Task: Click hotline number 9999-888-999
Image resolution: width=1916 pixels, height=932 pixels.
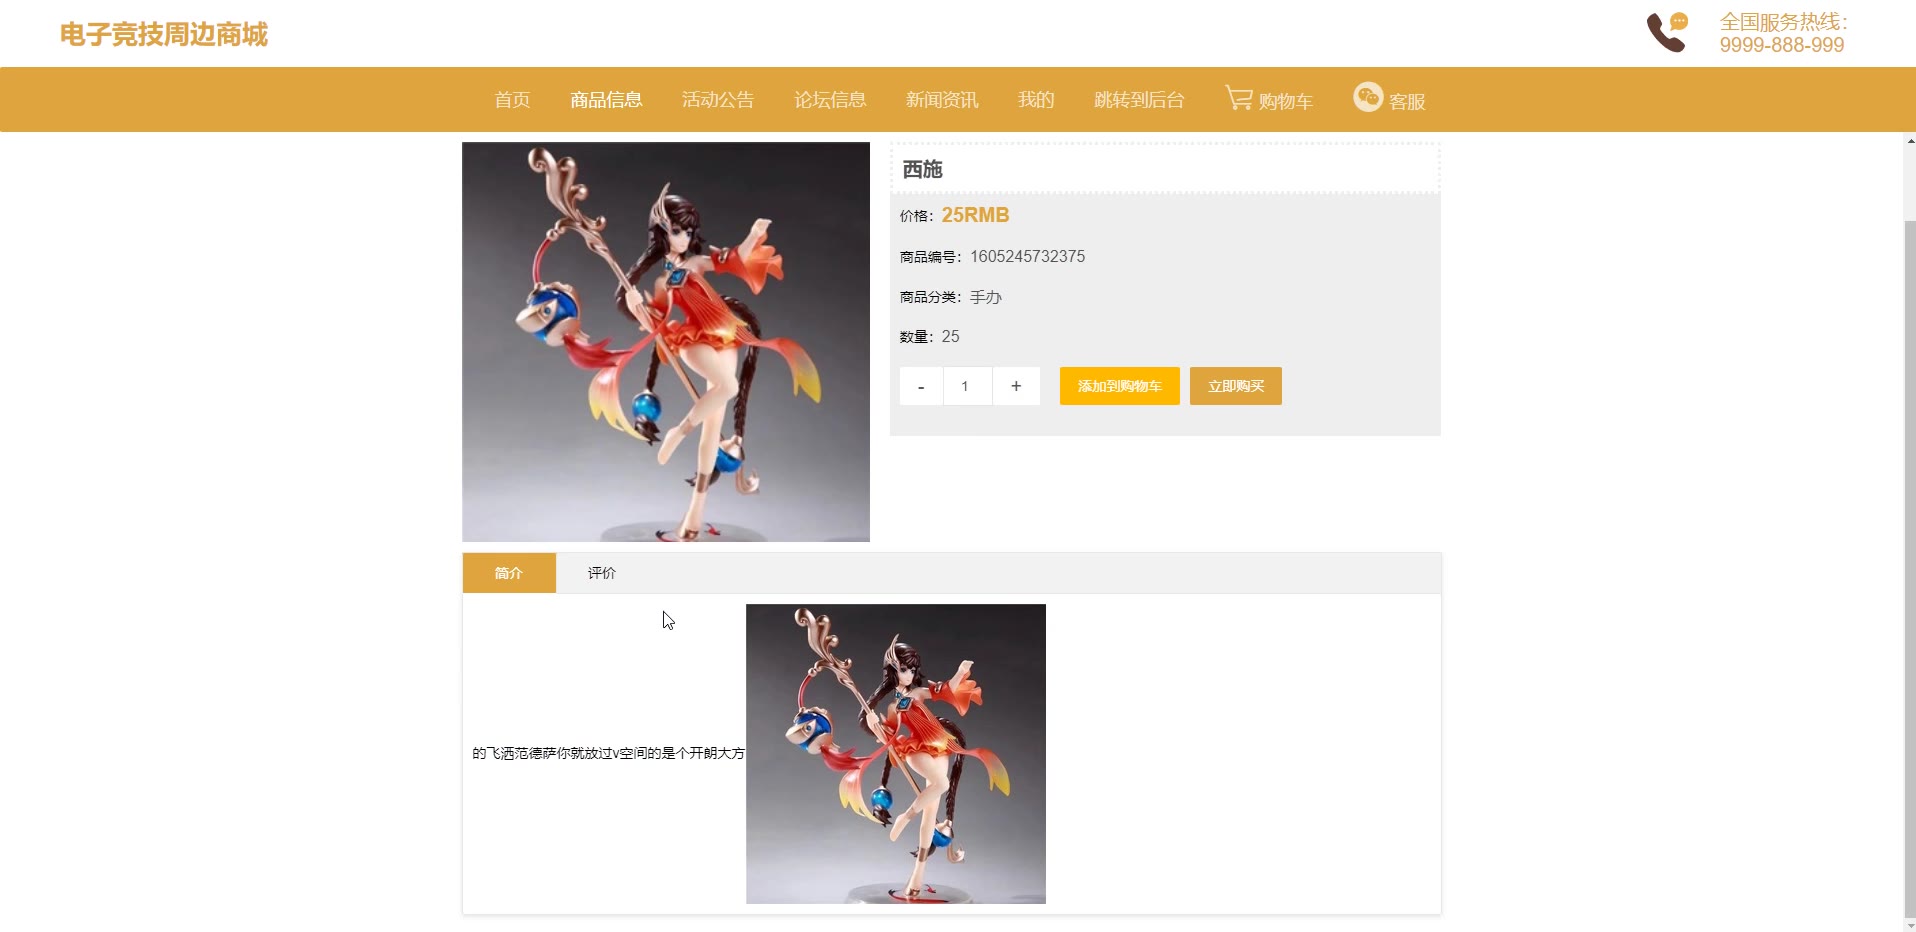Action: pyautogui.click(x=1782, y=45)
